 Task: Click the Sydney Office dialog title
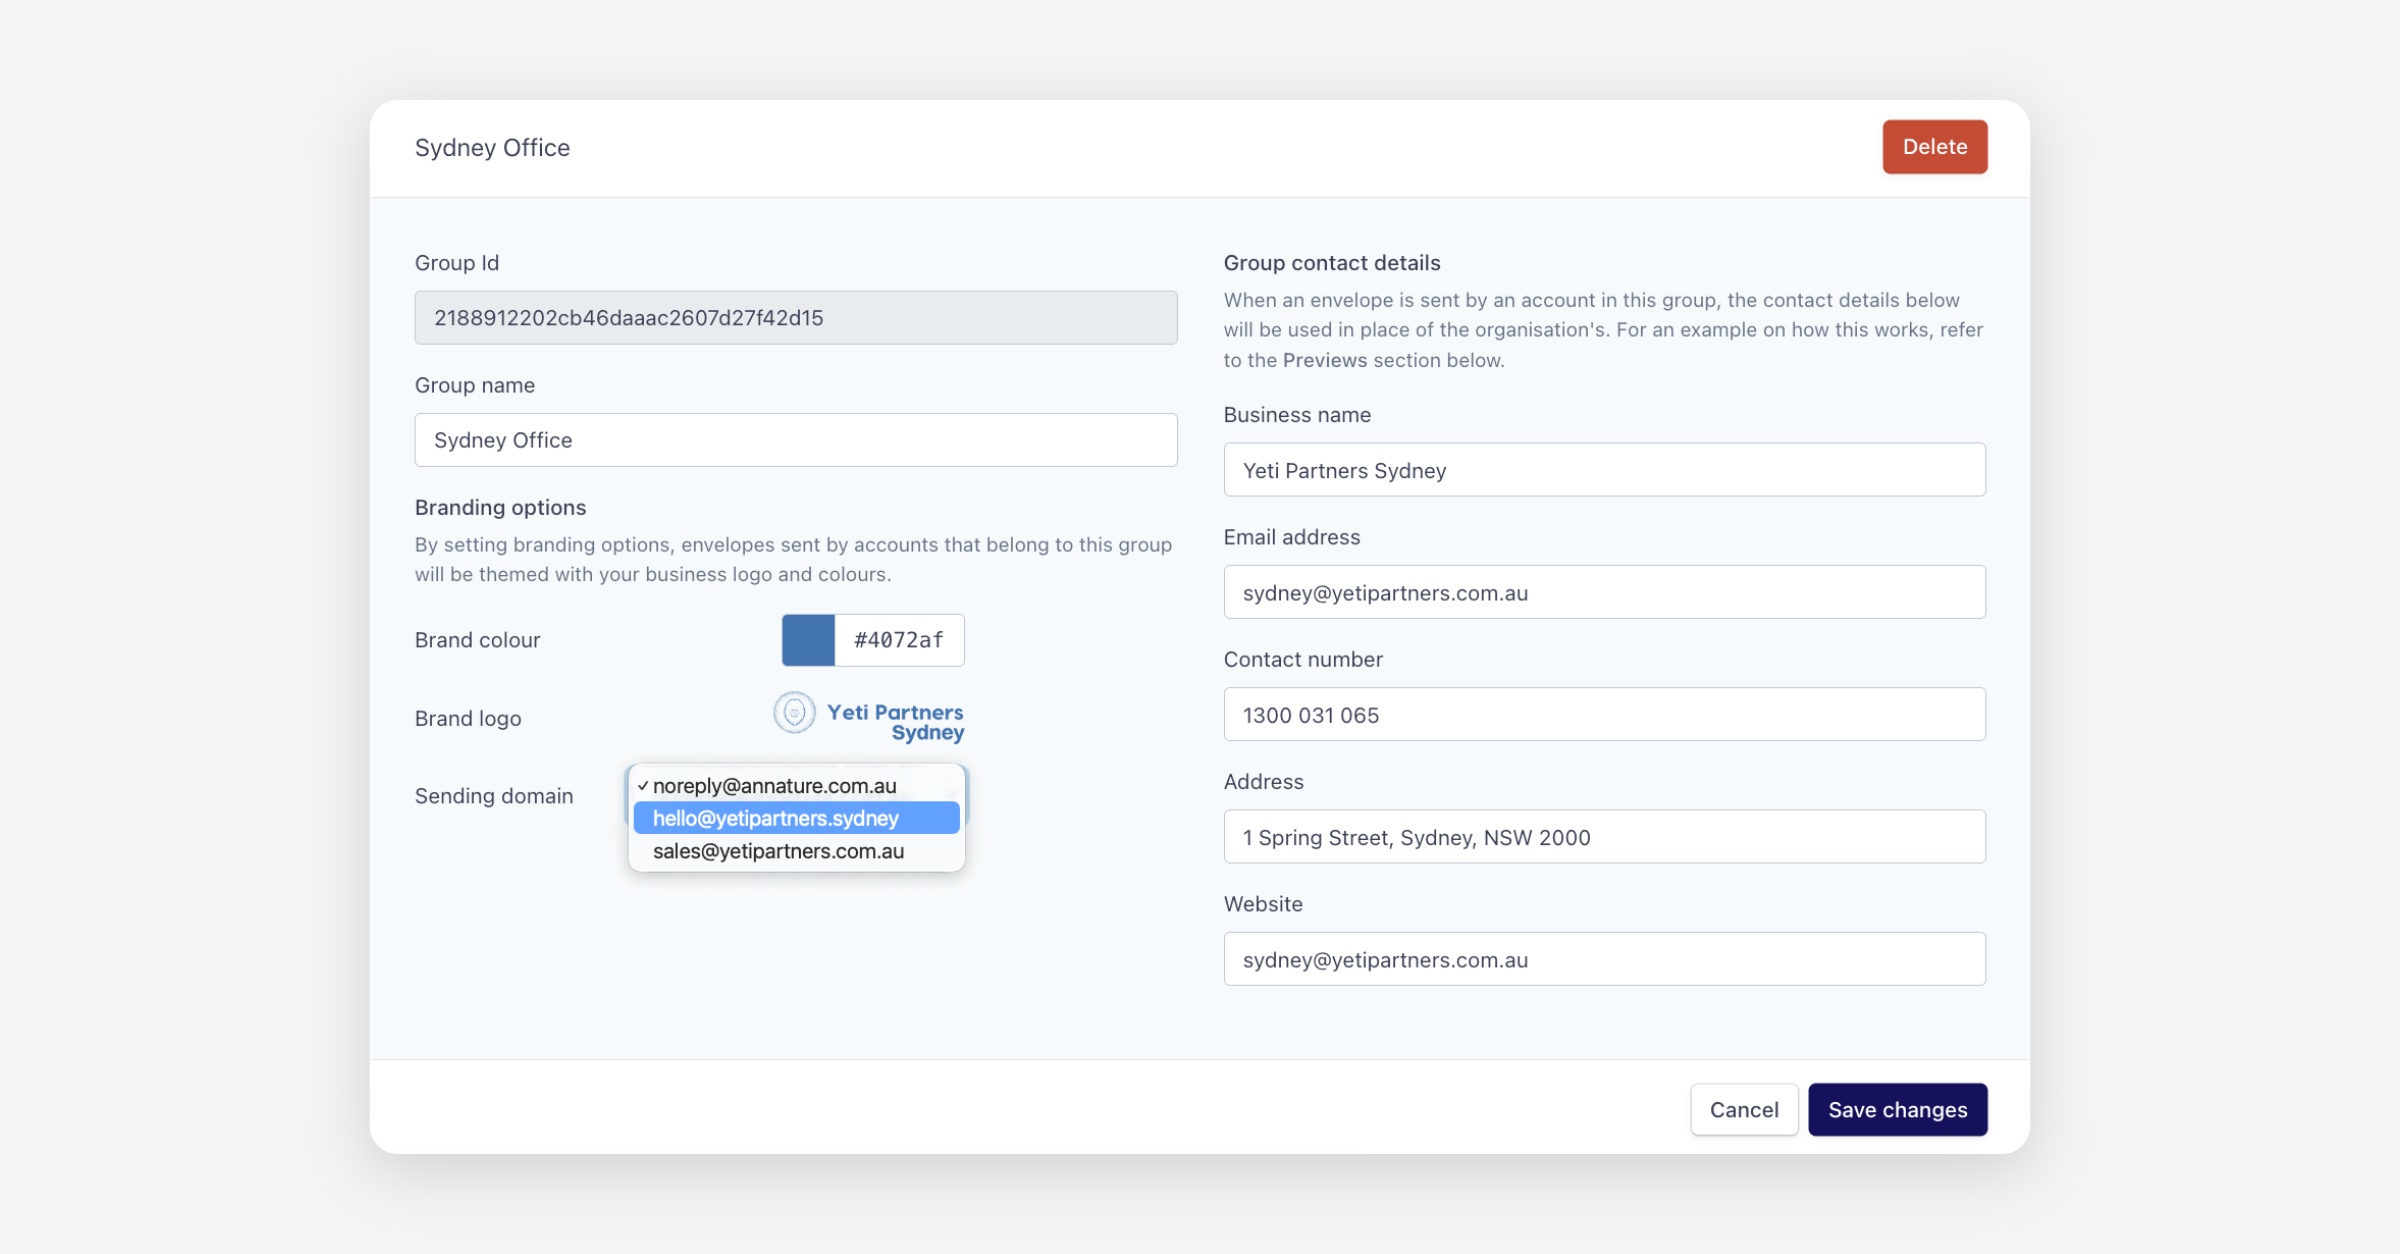point(492,148)
